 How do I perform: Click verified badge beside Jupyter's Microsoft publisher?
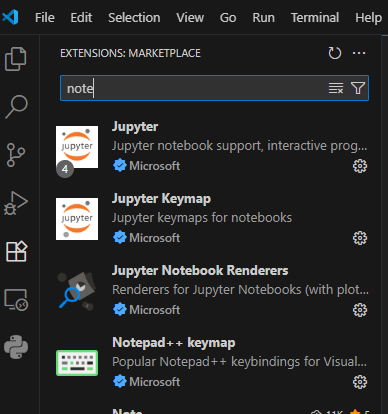tap(120, 166)
